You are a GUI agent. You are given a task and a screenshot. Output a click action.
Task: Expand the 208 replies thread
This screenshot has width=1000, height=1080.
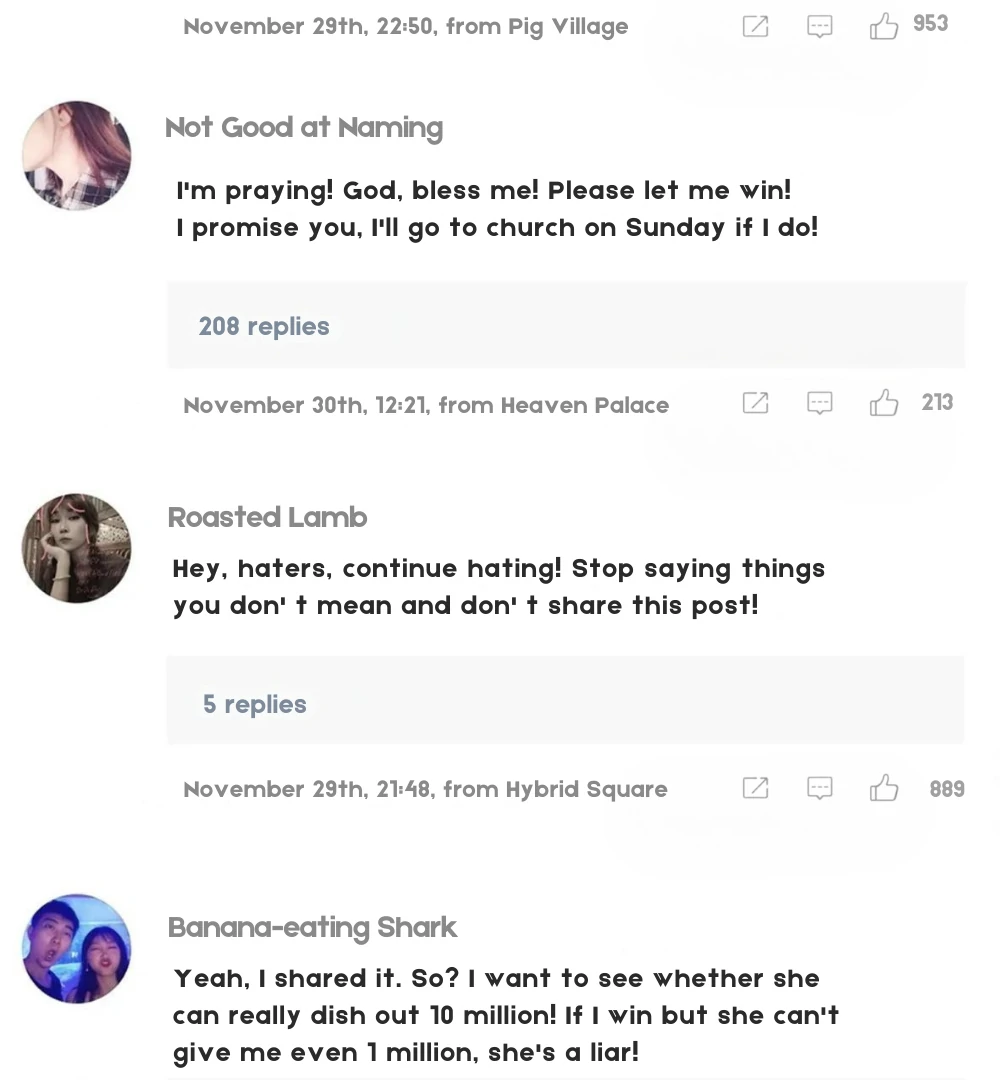click(264, 326)
